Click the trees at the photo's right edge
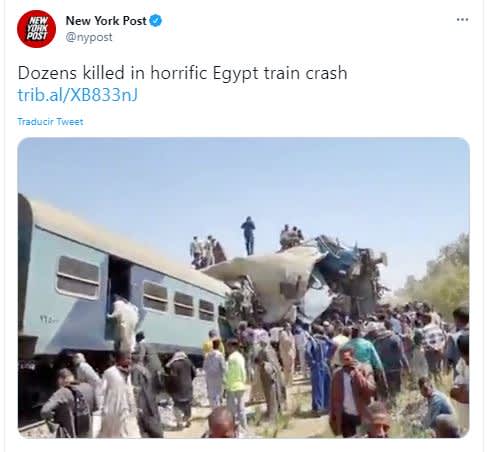Viewport: 493px width, 452px height. coord(440,276)
